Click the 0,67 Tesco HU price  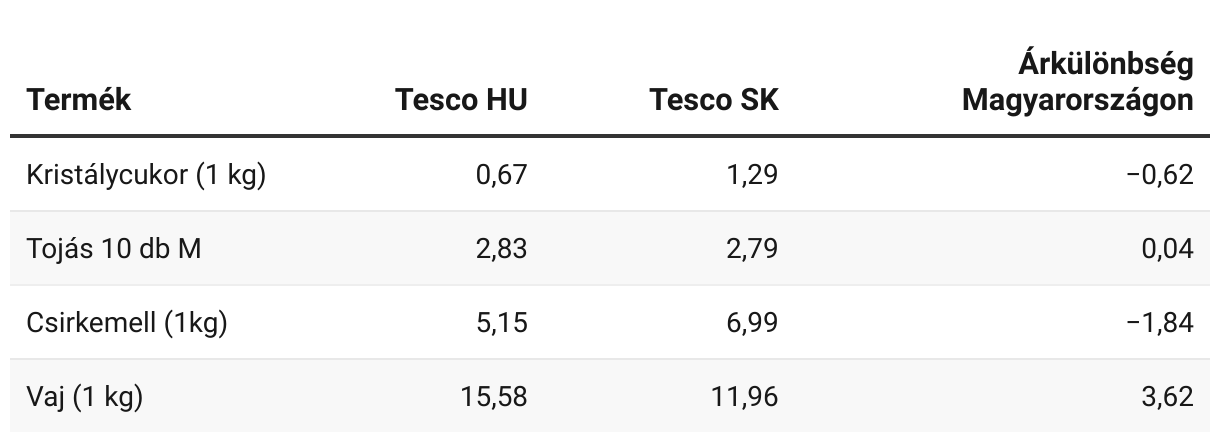[x=501, y=174]
